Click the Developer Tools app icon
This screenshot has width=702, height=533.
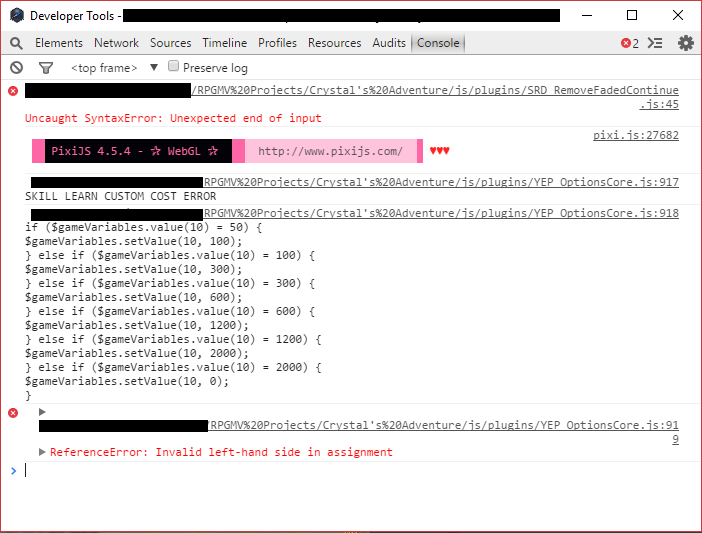pos(17,16)
